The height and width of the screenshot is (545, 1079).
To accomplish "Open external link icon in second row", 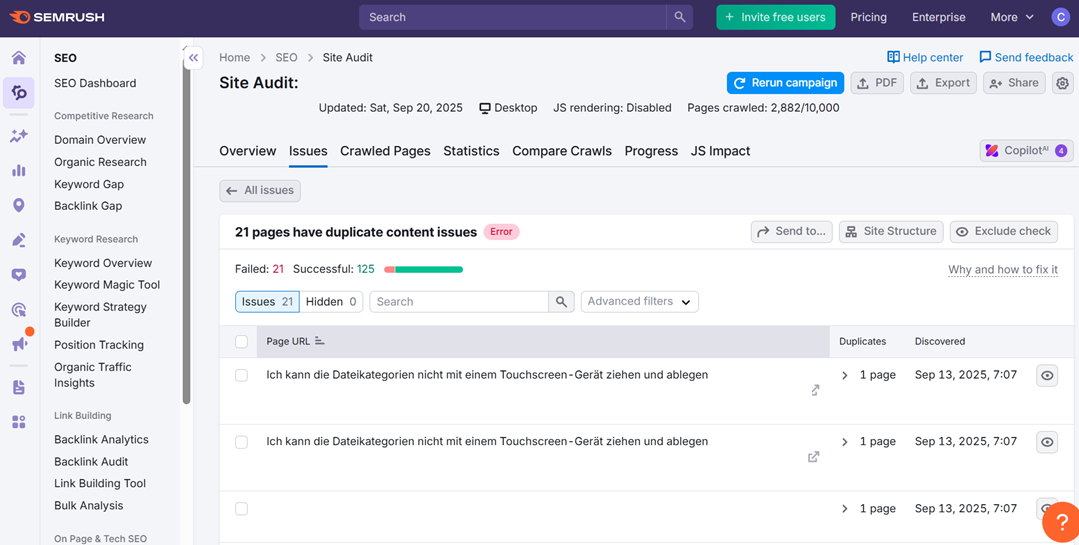I will tap(813, 456).
